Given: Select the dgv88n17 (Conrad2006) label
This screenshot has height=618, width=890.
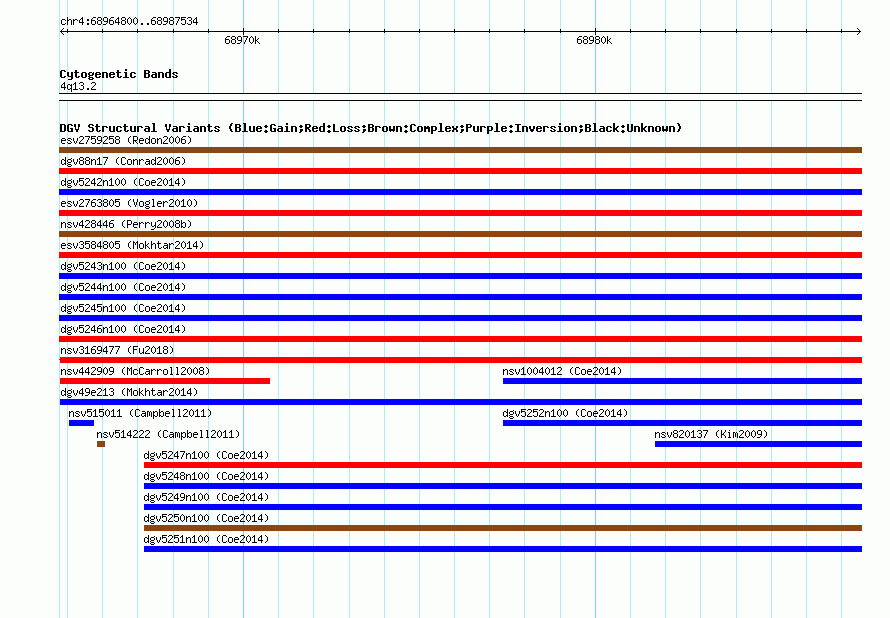Looking at the screenshot, I should coord(123,161).
